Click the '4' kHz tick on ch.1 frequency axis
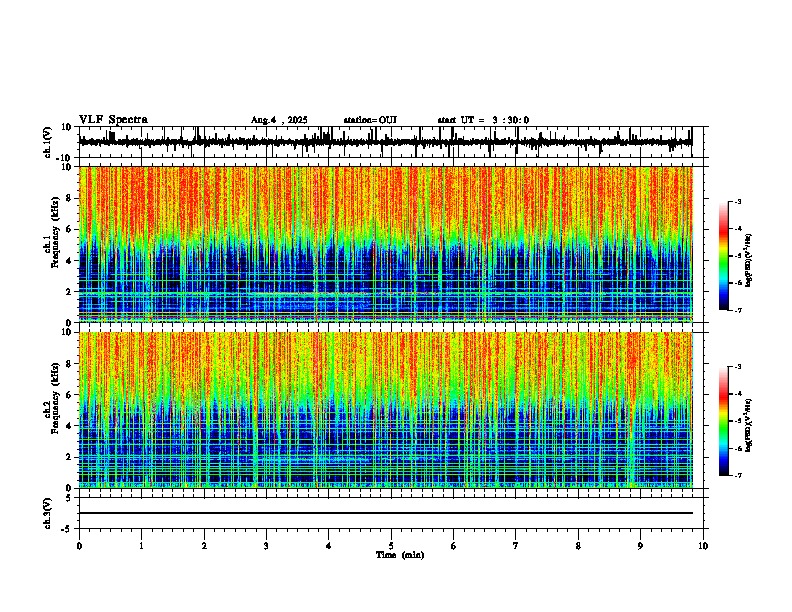 coord(69,261)
